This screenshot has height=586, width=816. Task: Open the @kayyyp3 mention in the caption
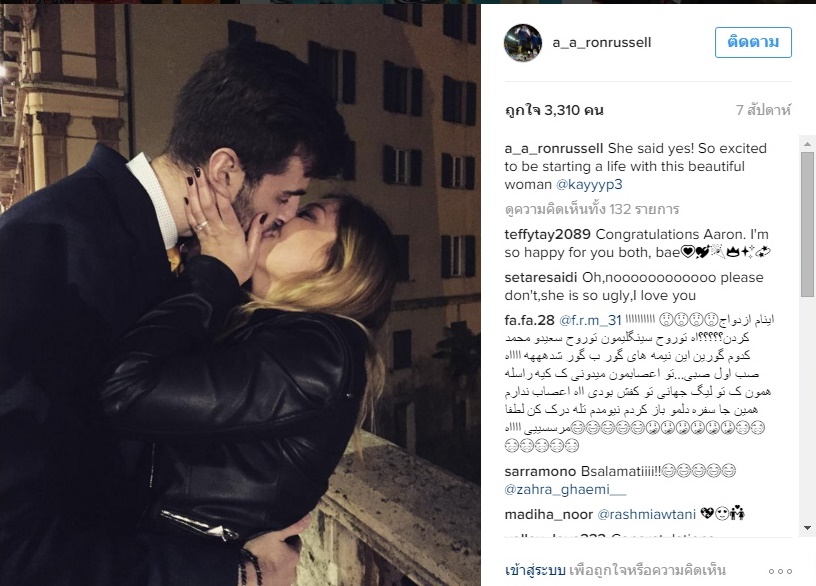point(589,185)
